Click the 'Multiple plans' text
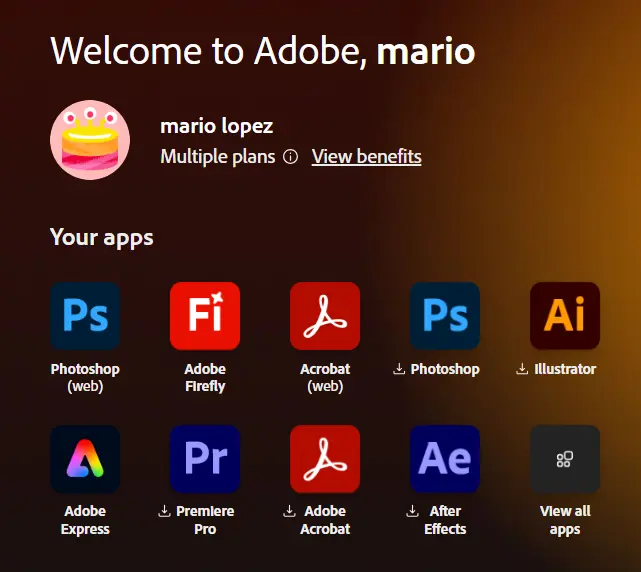The height and width of the screenshot is (572, 641). pos(217,157)
